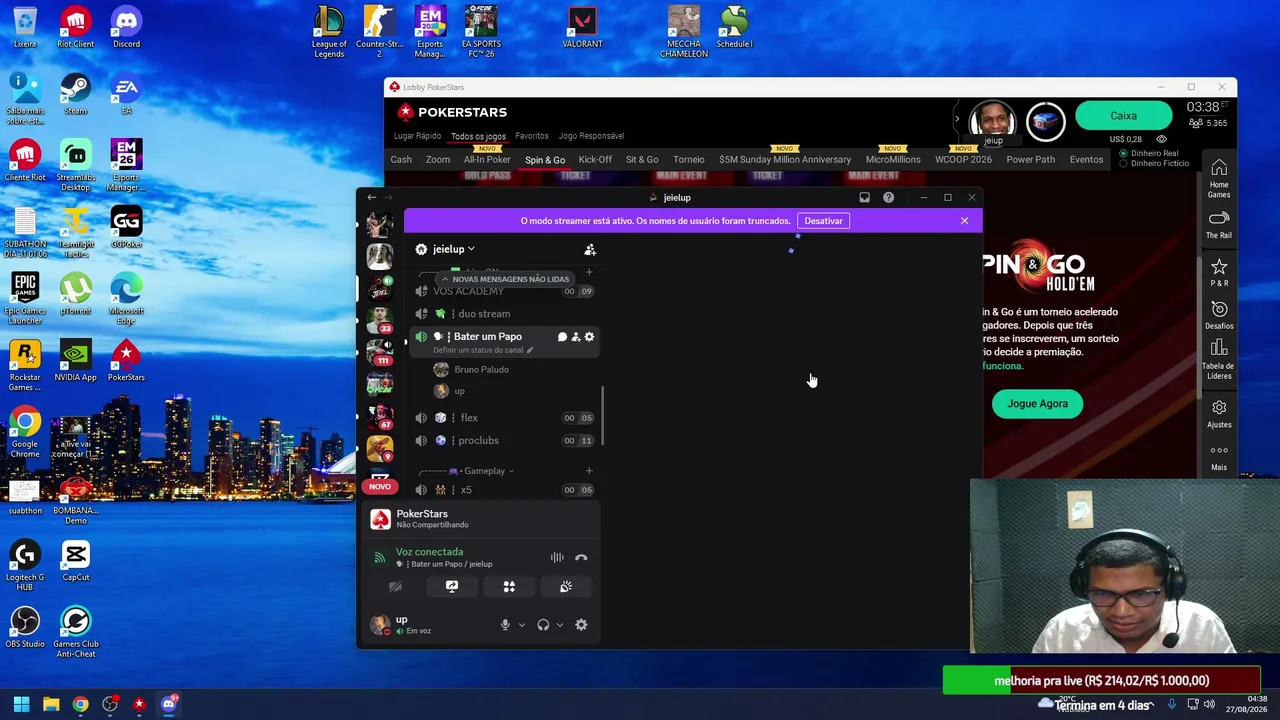The image size is (1280, 720).
Task: Open Discord noise suppression waveform settings
Action: coord(557,558)
